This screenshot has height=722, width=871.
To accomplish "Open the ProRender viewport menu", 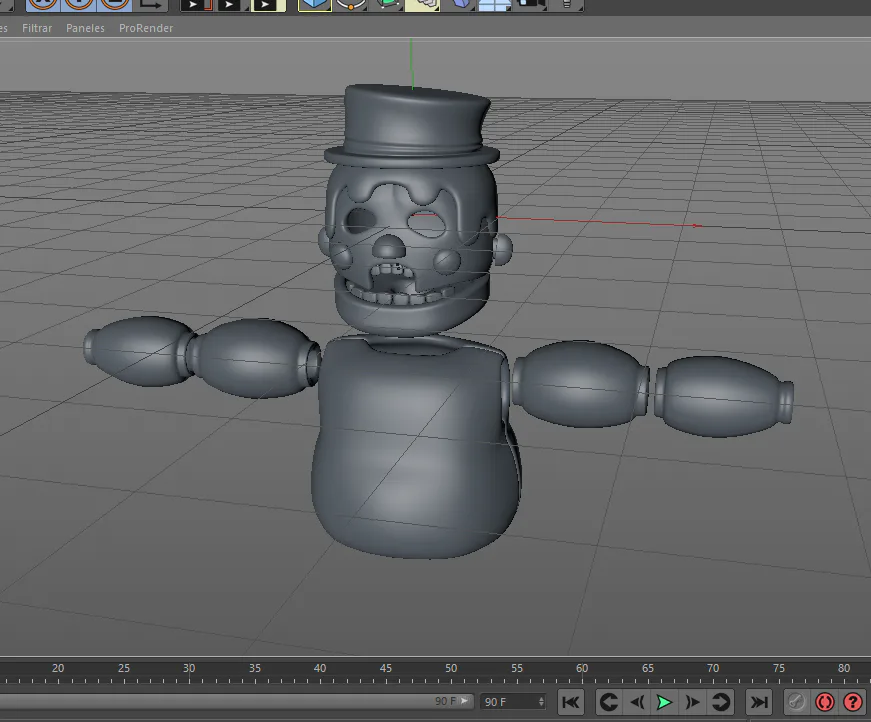I will tap(146, 28).
